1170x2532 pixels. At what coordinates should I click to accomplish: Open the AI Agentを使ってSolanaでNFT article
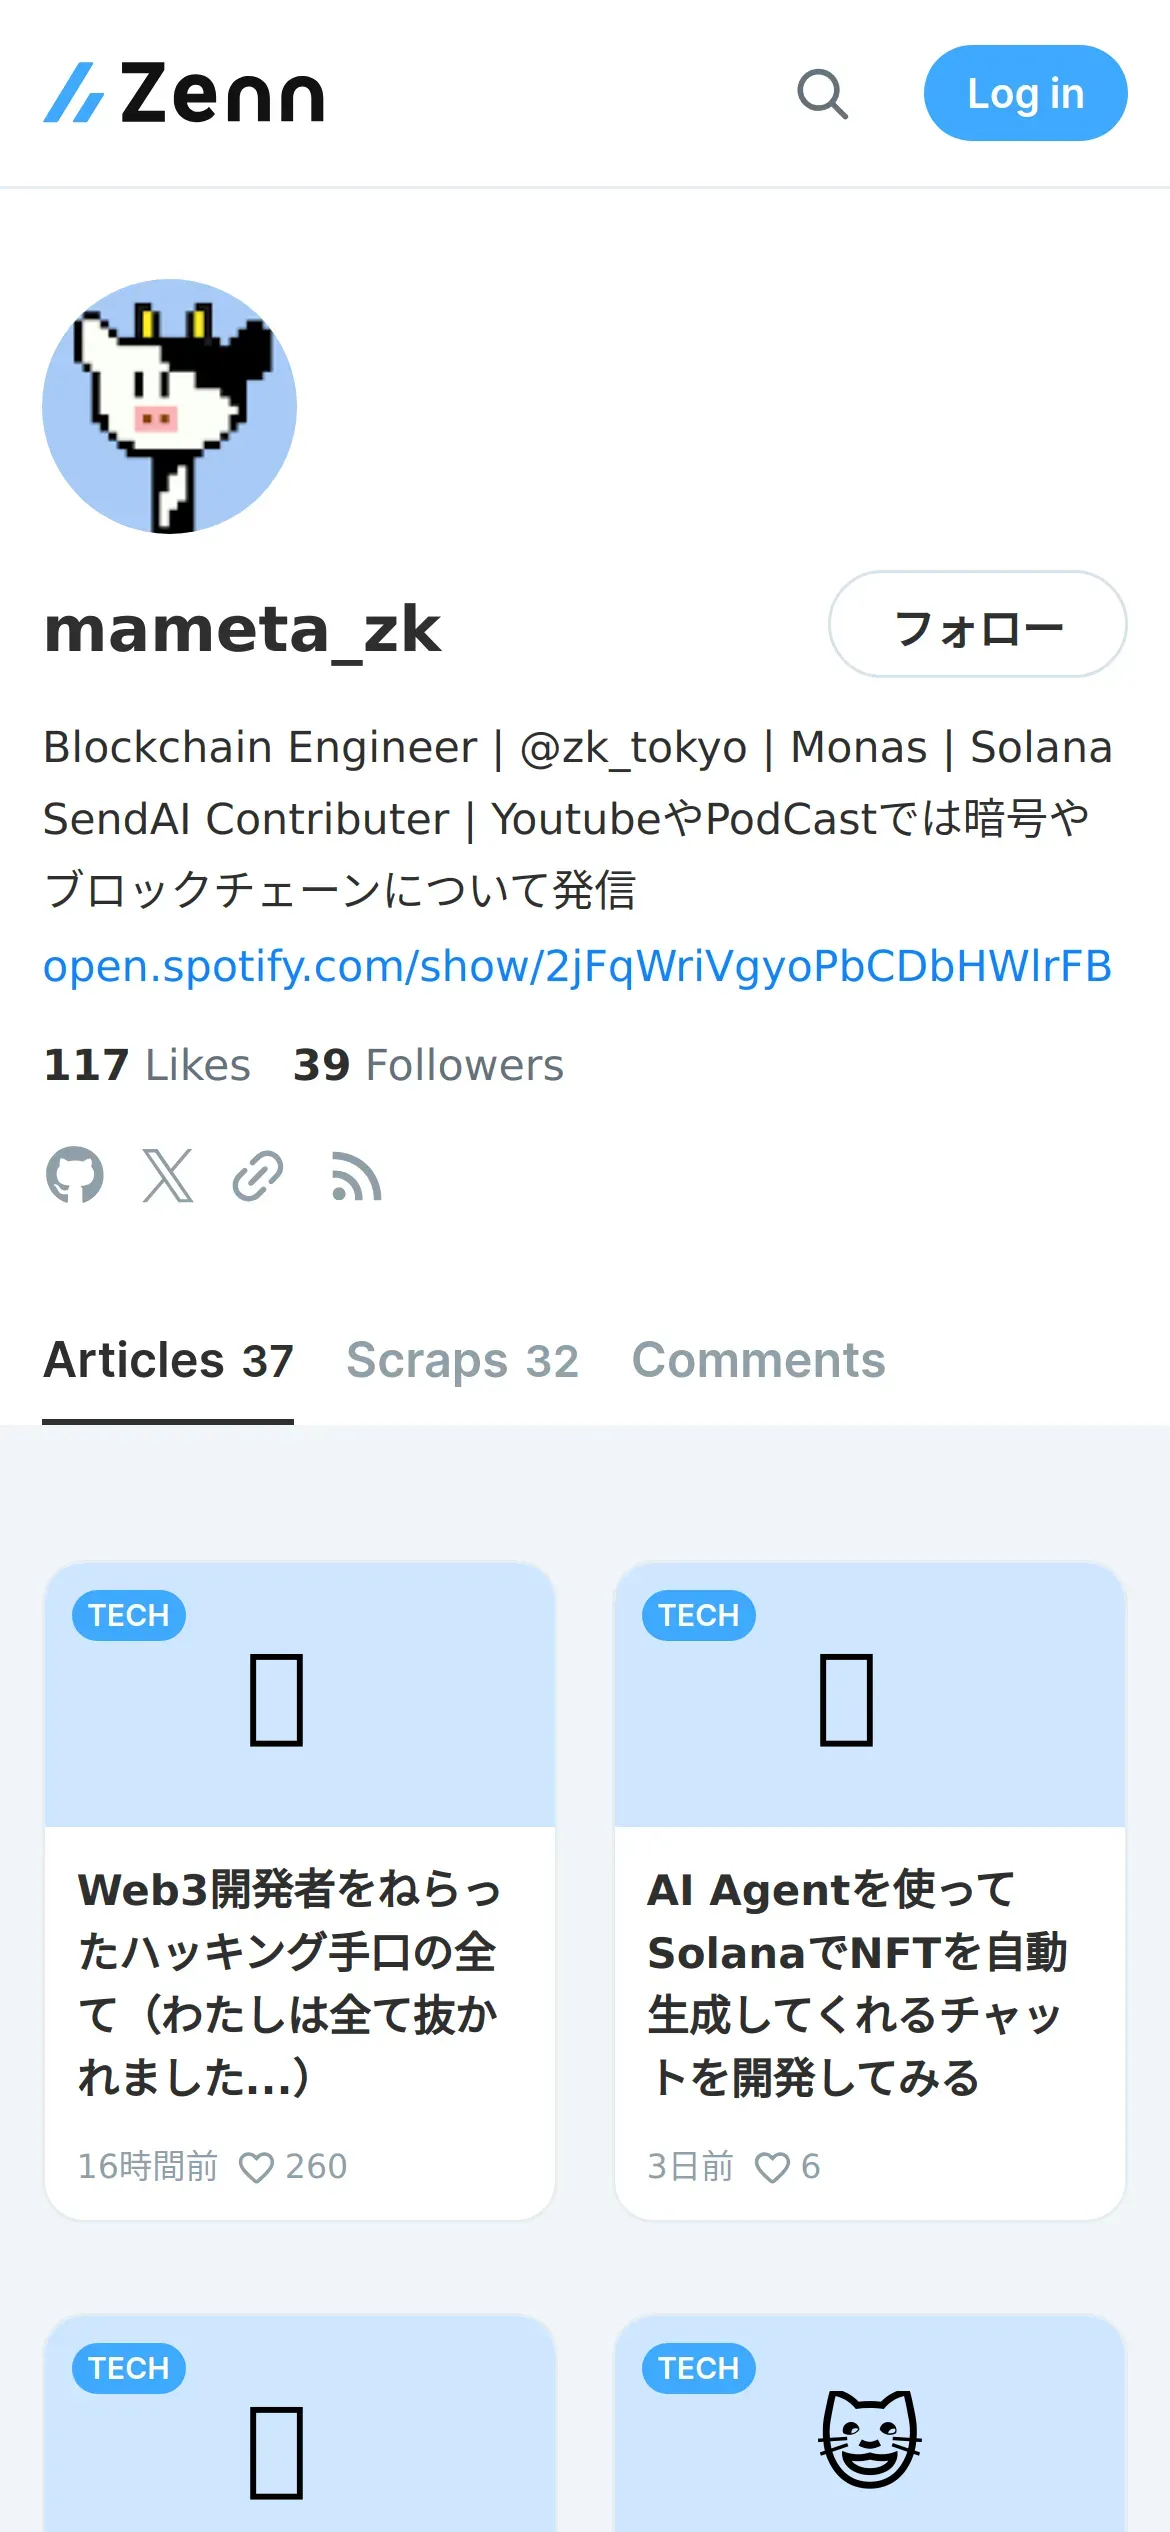(x=858, y=1982)
